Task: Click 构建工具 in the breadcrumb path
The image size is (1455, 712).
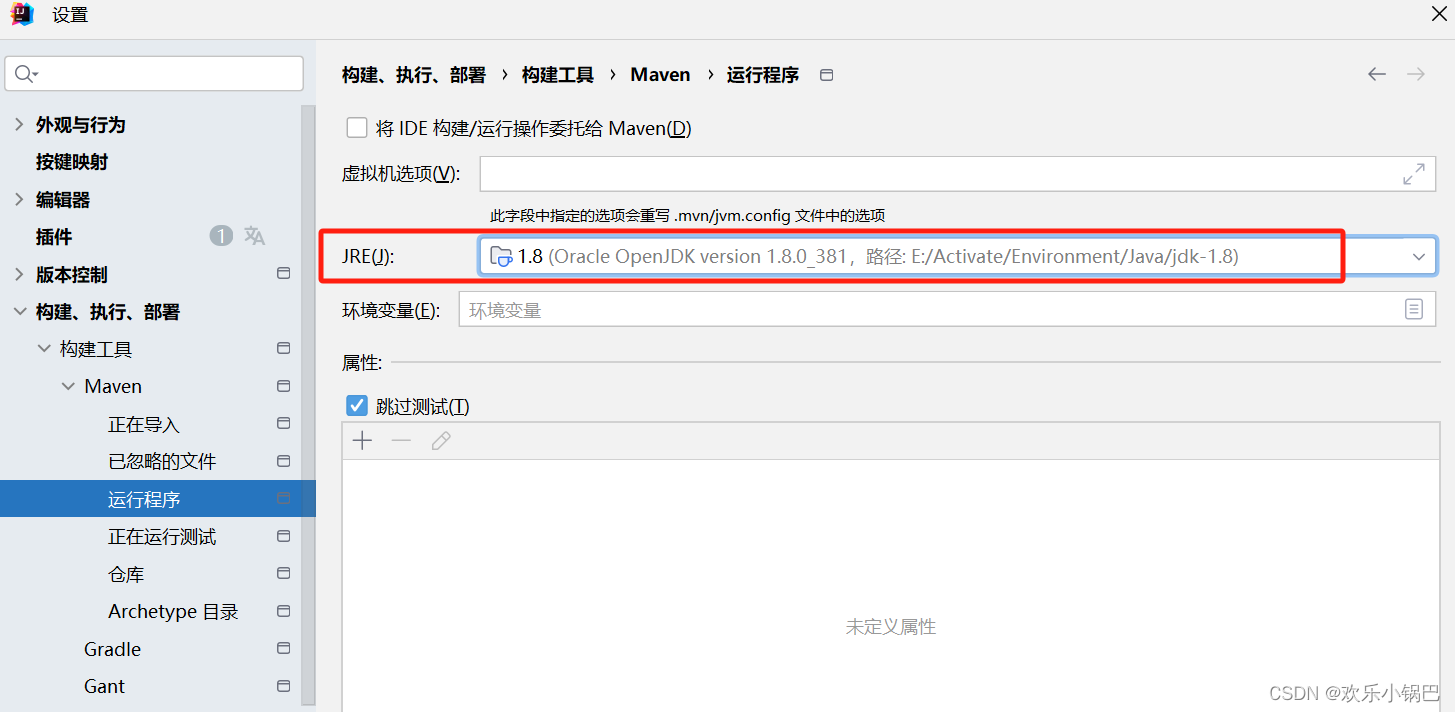Action: click(x=557, y=74)
